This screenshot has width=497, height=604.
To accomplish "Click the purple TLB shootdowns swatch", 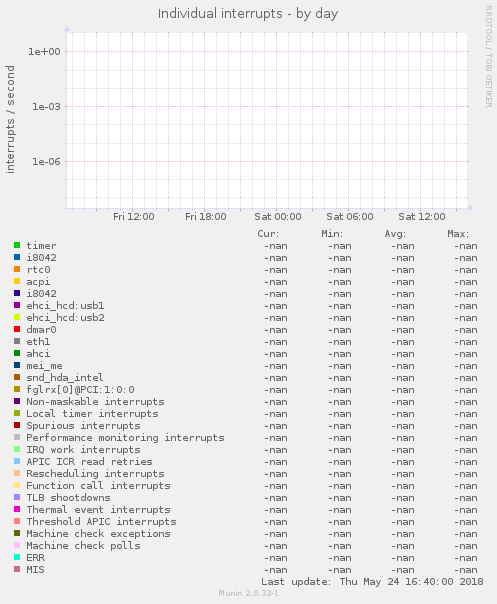I will (17, 497).
